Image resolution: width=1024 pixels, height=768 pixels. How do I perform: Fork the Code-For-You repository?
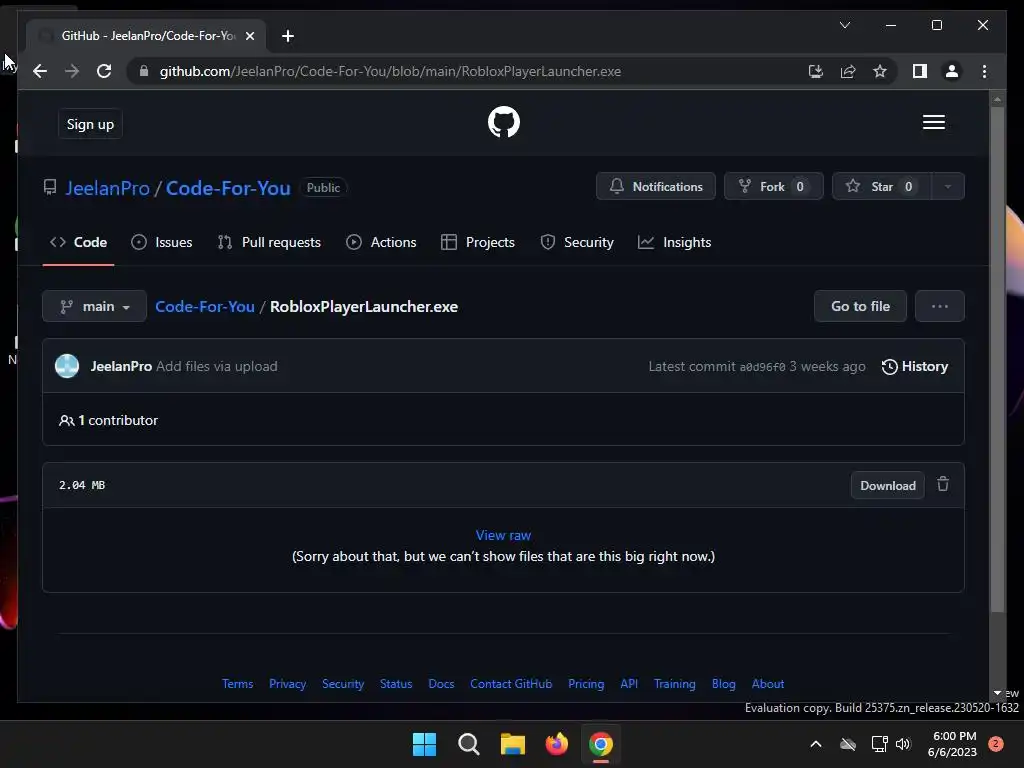[x=773, y=187]
